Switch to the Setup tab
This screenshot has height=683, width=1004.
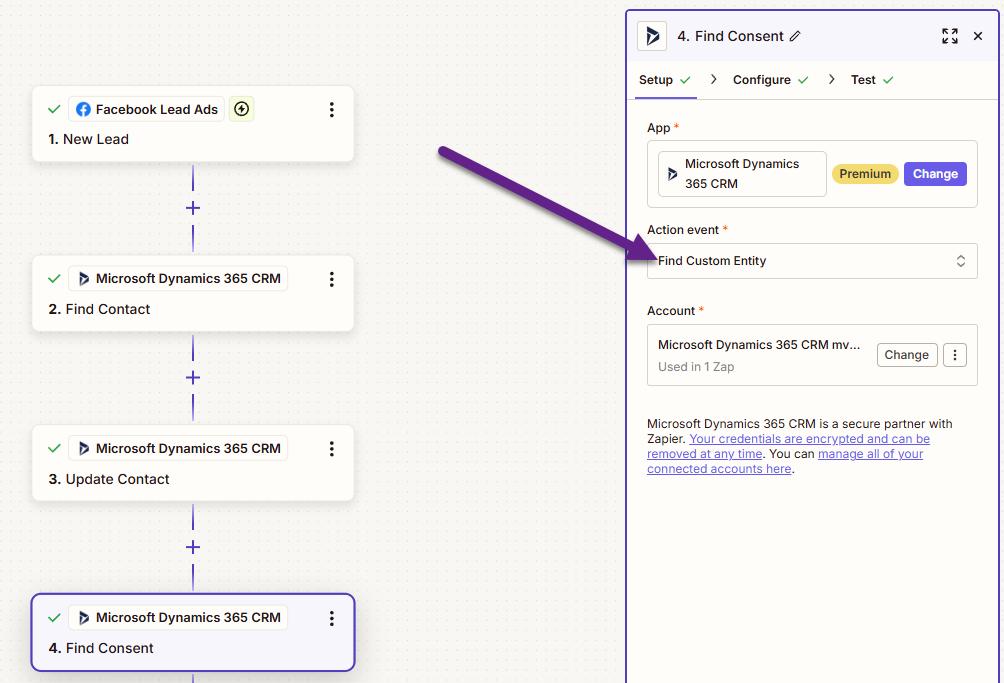[x=656, y=80]
